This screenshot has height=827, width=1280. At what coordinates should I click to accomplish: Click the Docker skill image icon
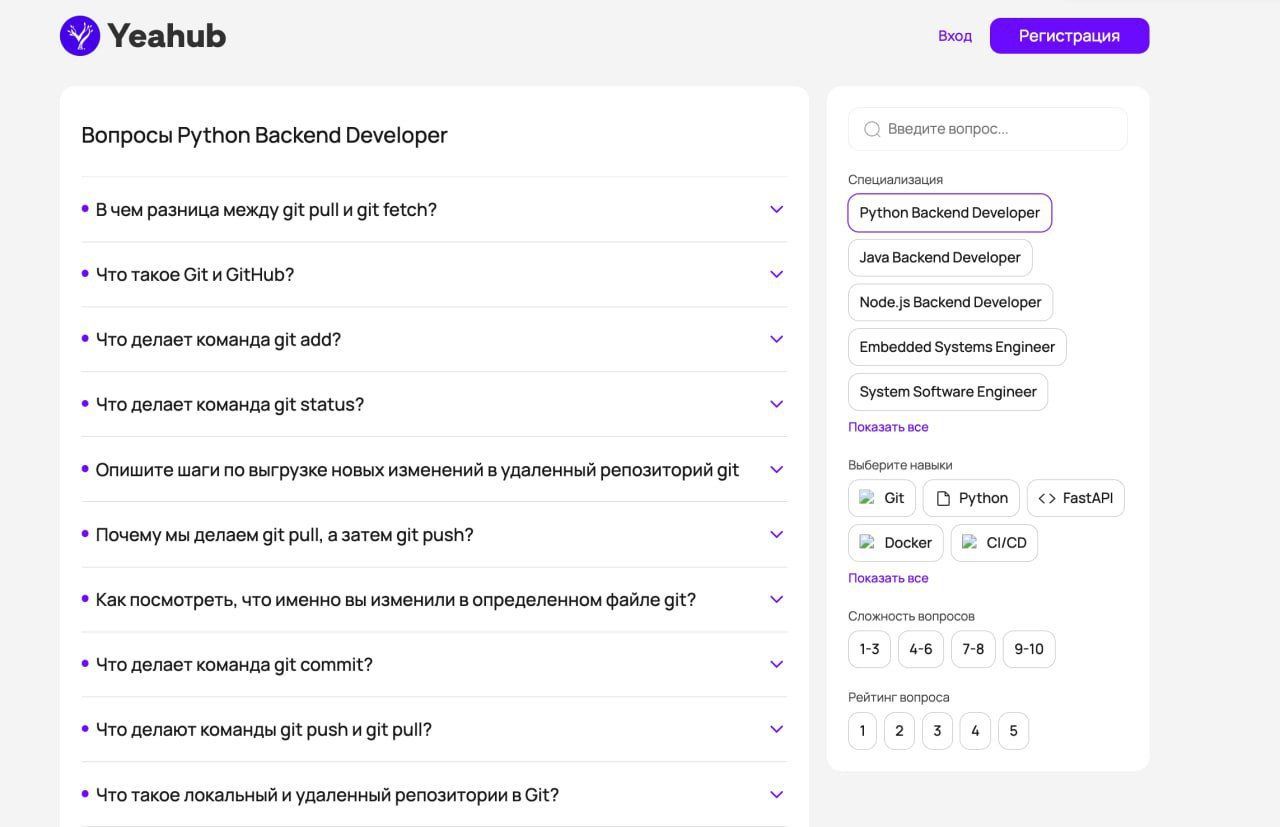tap(867, 542)
